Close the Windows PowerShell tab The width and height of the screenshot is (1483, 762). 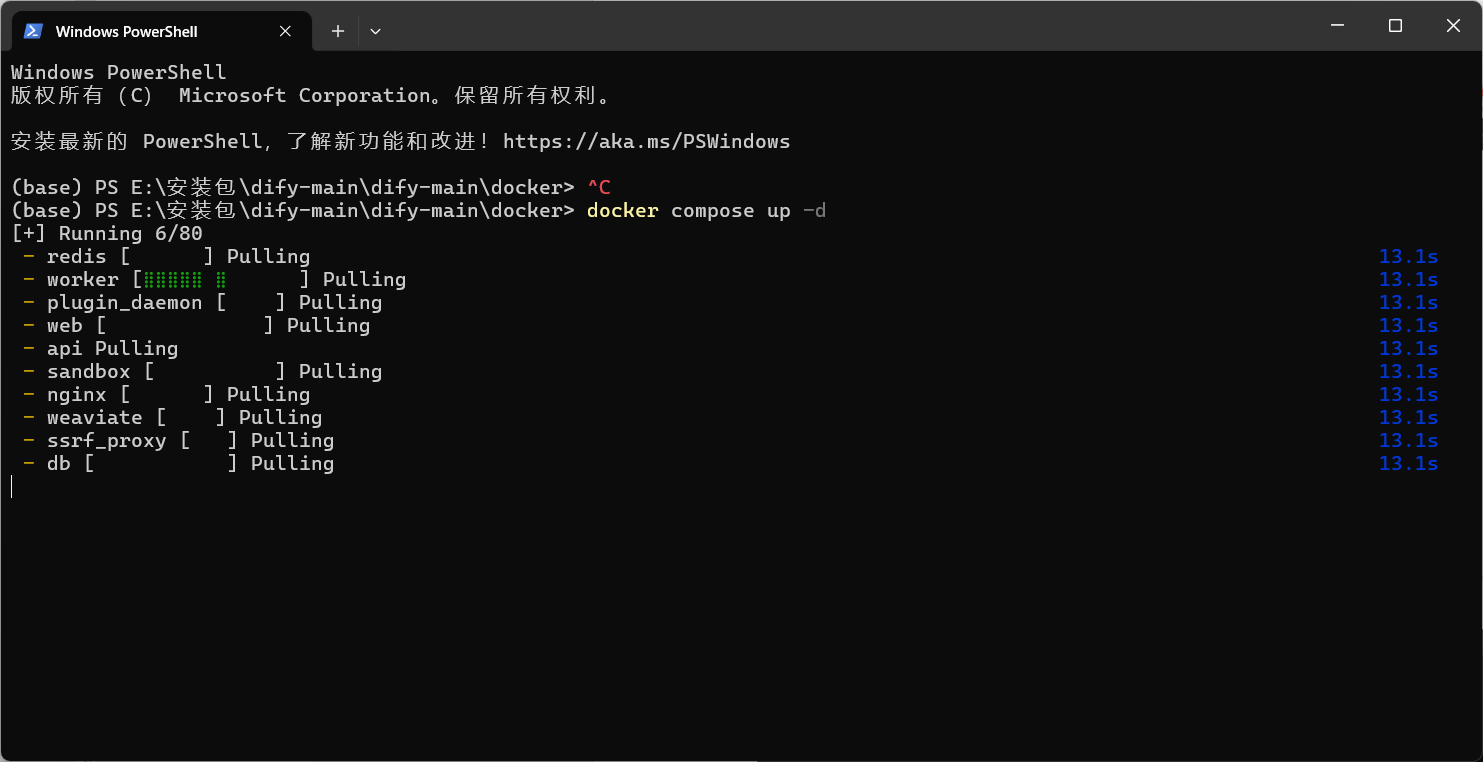pos(285,31)
